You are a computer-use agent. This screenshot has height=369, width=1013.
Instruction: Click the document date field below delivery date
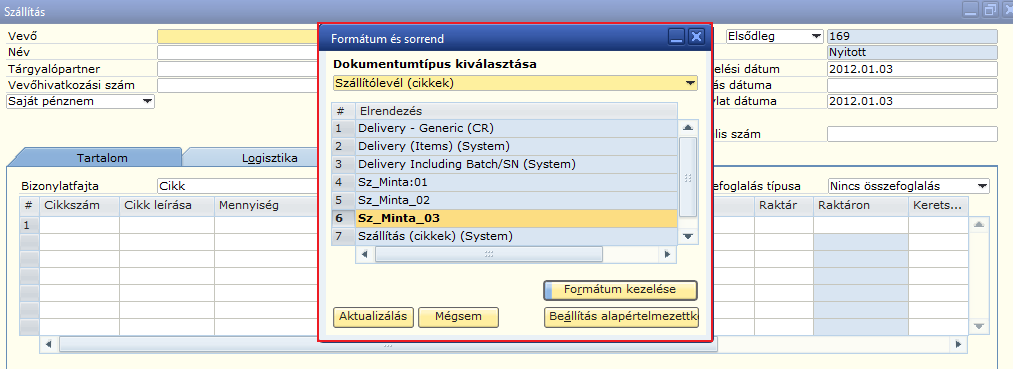(x=912, y=101)
